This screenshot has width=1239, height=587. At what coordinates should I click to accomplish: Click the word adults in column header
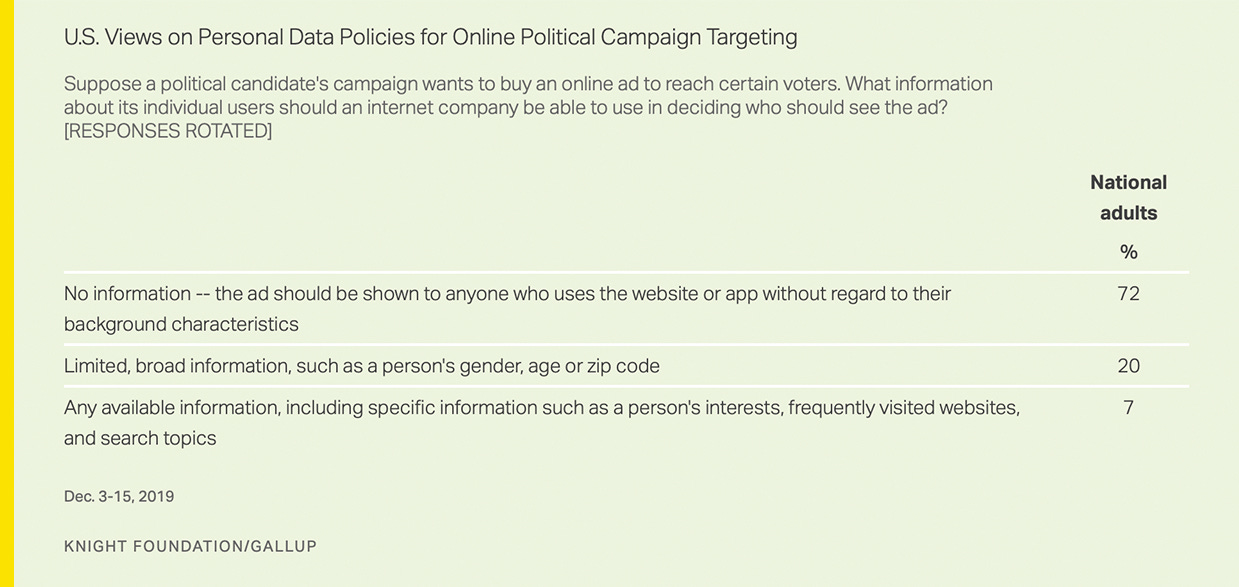(x=1129, y=213)
